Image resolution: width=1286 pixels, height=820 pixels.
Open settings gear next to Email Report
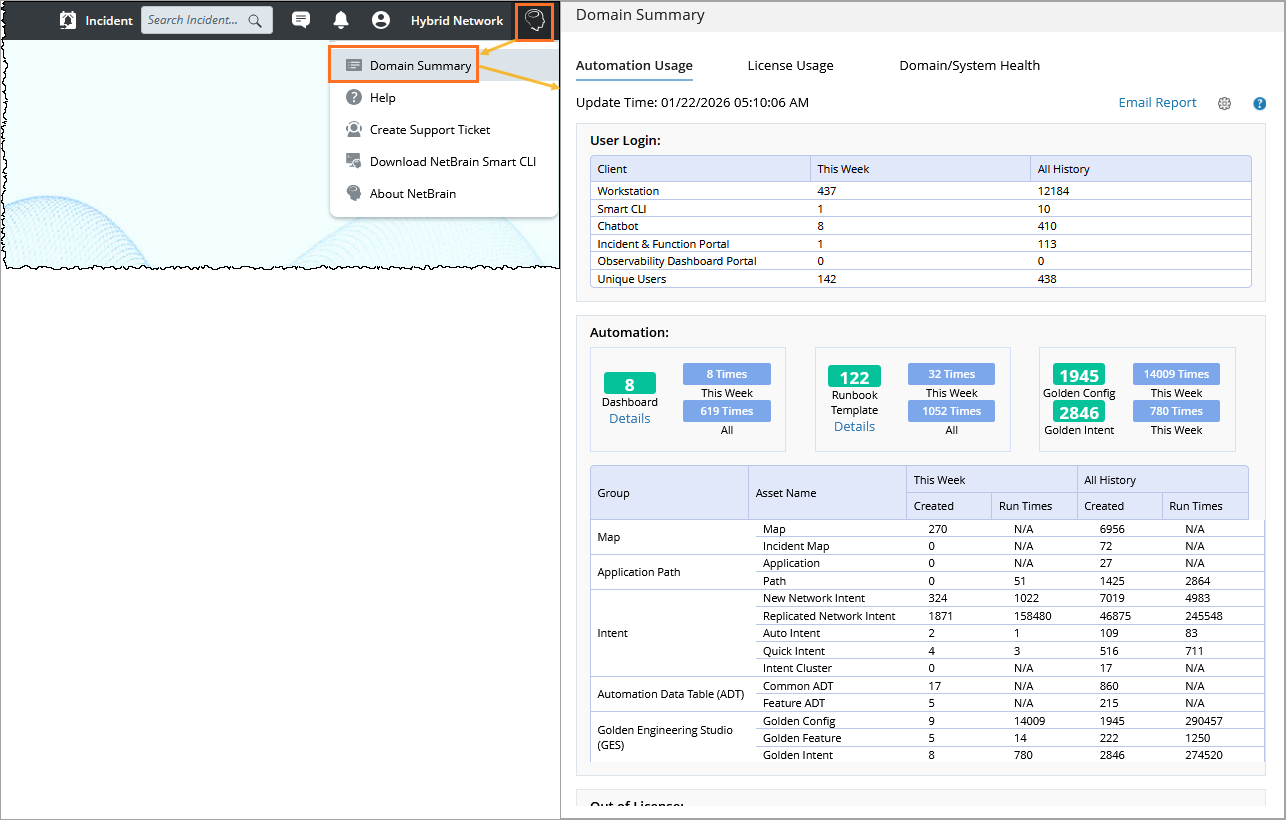tap(1224, 103)
